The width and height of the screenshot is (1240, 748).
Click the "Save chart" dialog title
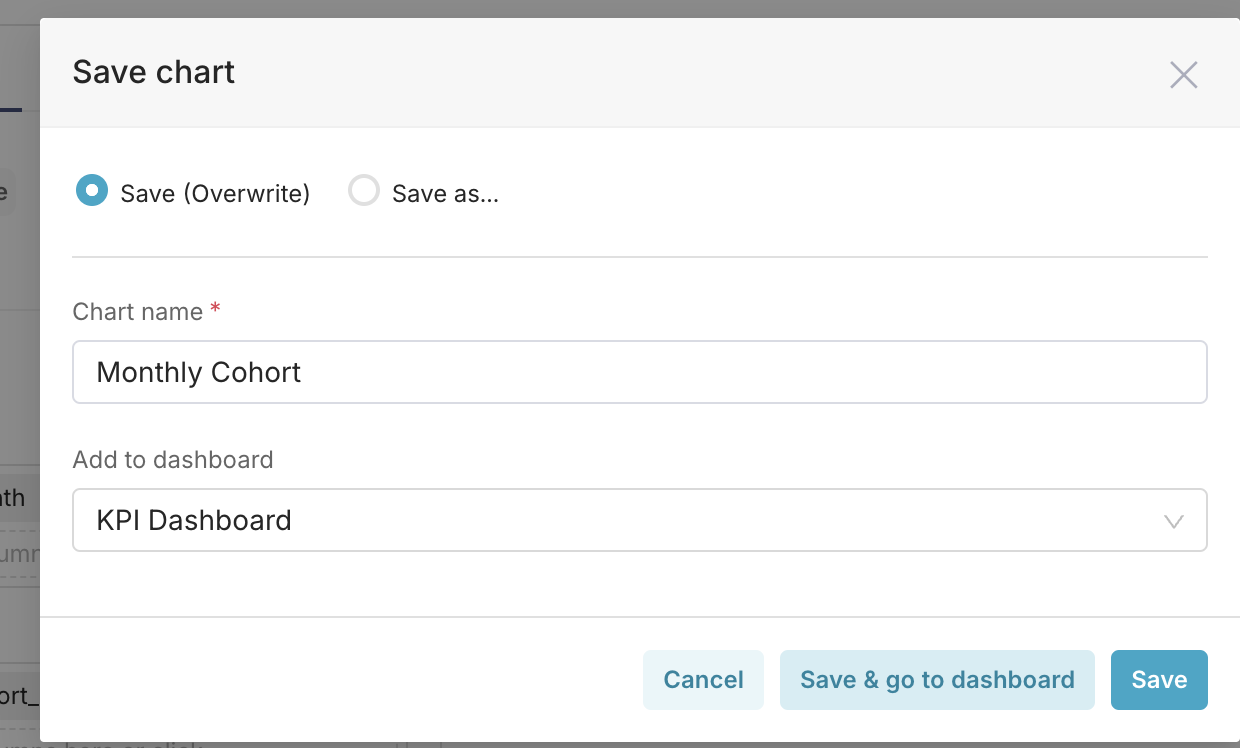click(154, 72)
